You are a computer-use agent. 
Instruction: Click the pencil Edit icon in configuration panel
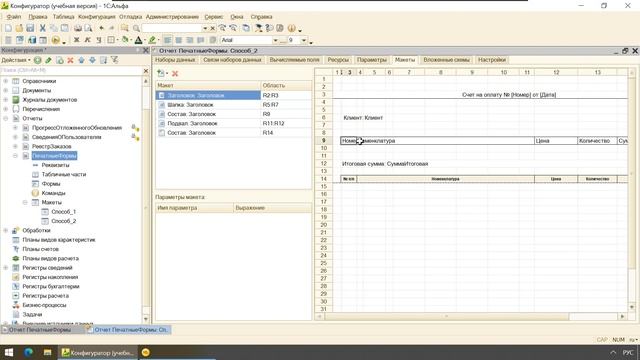click(x=48, y=60)
